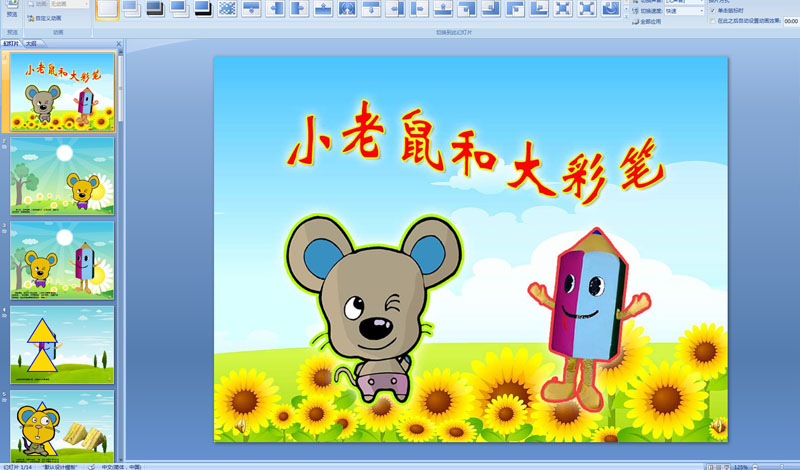Click the bottom-right sound icon on slide

(x=718, y=425)
